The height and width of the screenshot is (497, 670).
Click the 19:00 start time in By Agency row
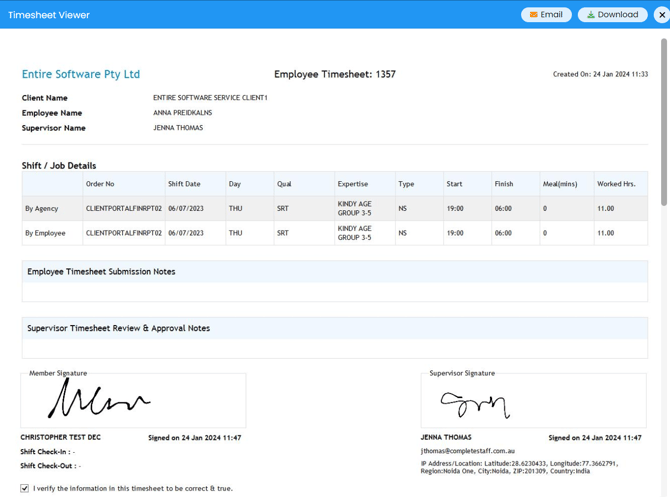455,209
